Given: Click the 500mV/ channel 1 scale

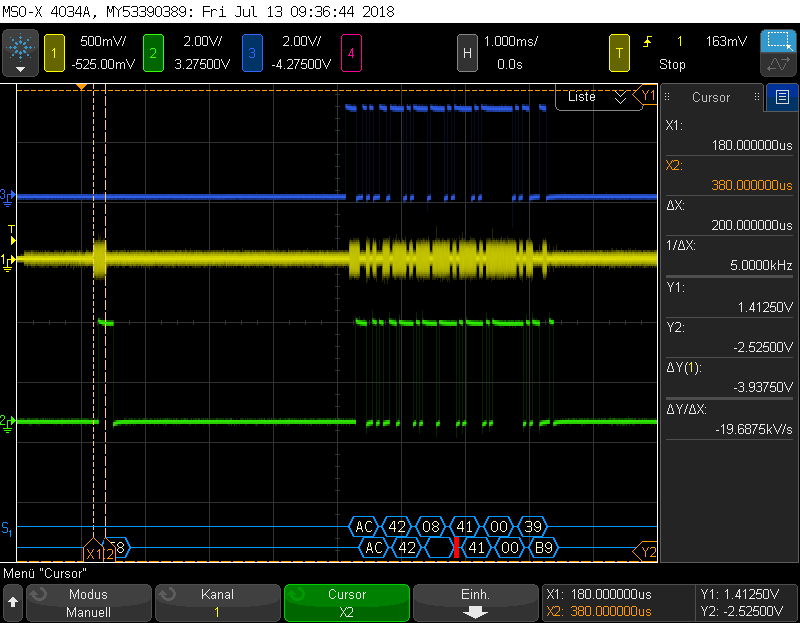Looking at the screenshot, I should (104, 42).
